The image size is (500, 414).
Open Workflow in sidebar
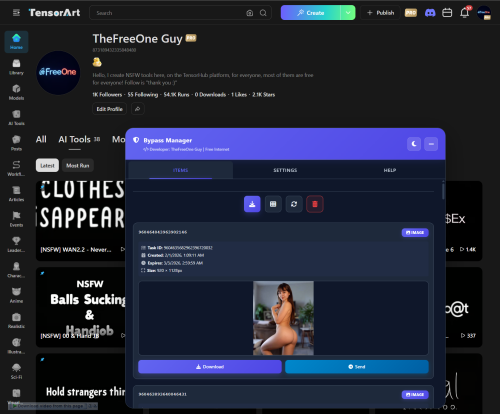pyautogui.click(x=16, y=168)
